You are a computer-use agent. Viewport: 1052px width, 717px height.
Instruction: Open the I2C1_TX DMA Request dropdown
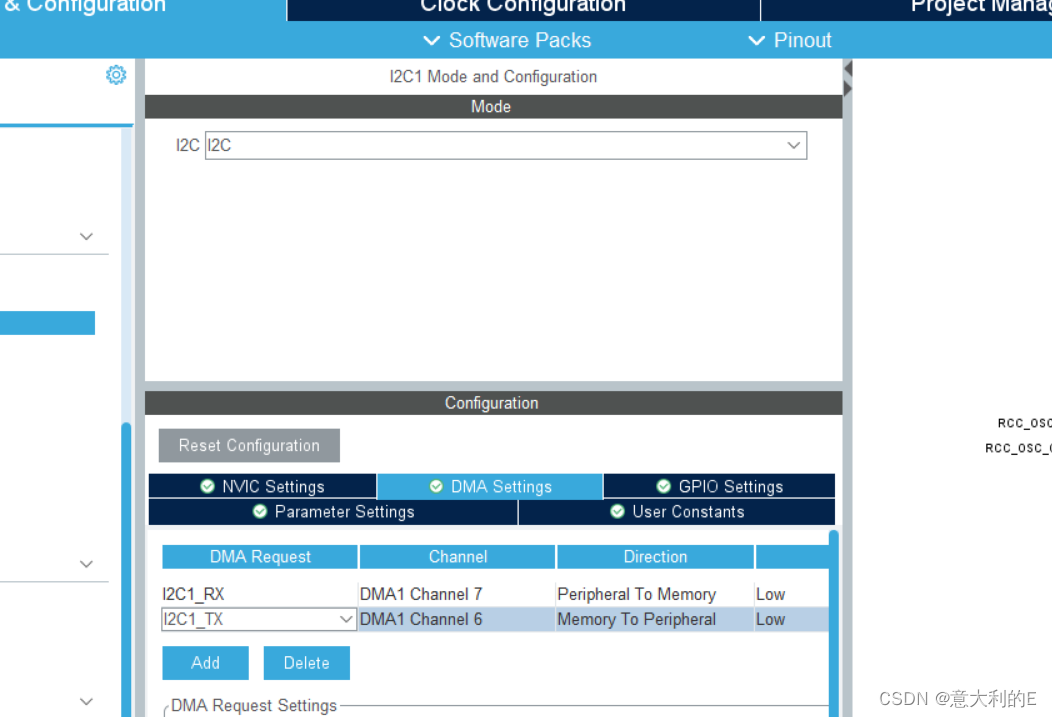point(347,619)
